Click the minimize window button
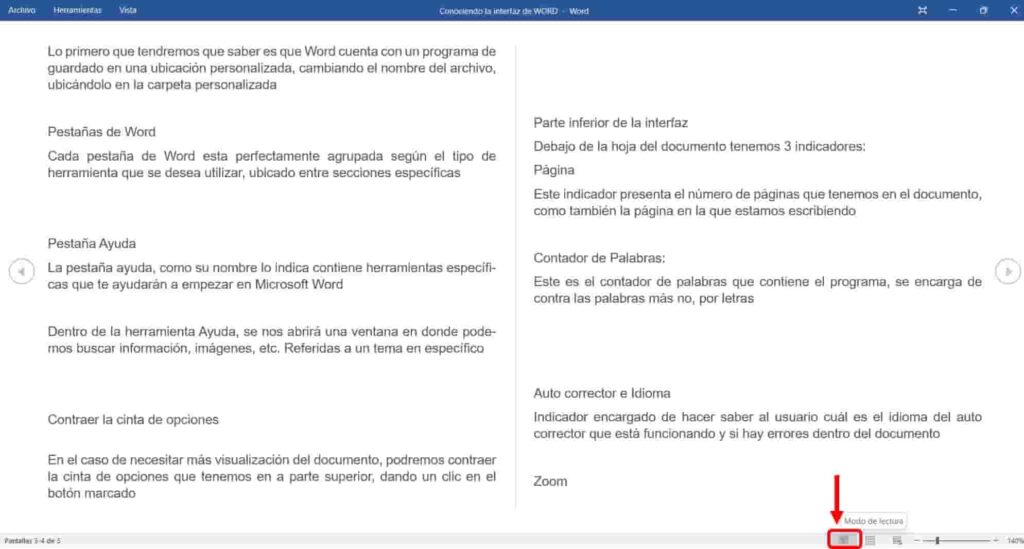This screenshot has width=1024, height=549. tap(953, 10)
